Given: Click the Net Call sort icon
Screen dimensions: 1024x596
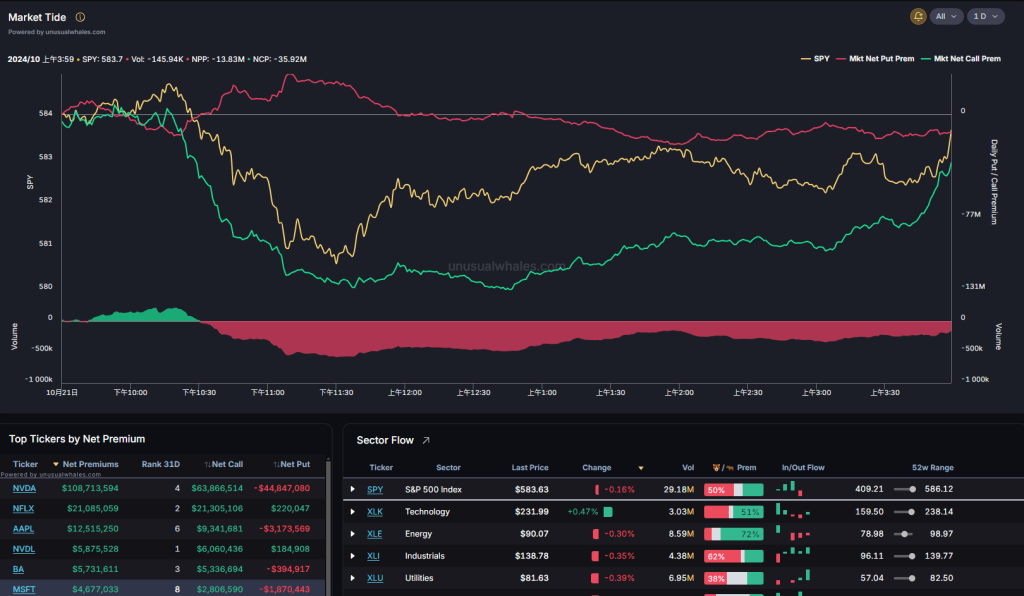Looking at the screenshot, I should click(x=207, y=464).
